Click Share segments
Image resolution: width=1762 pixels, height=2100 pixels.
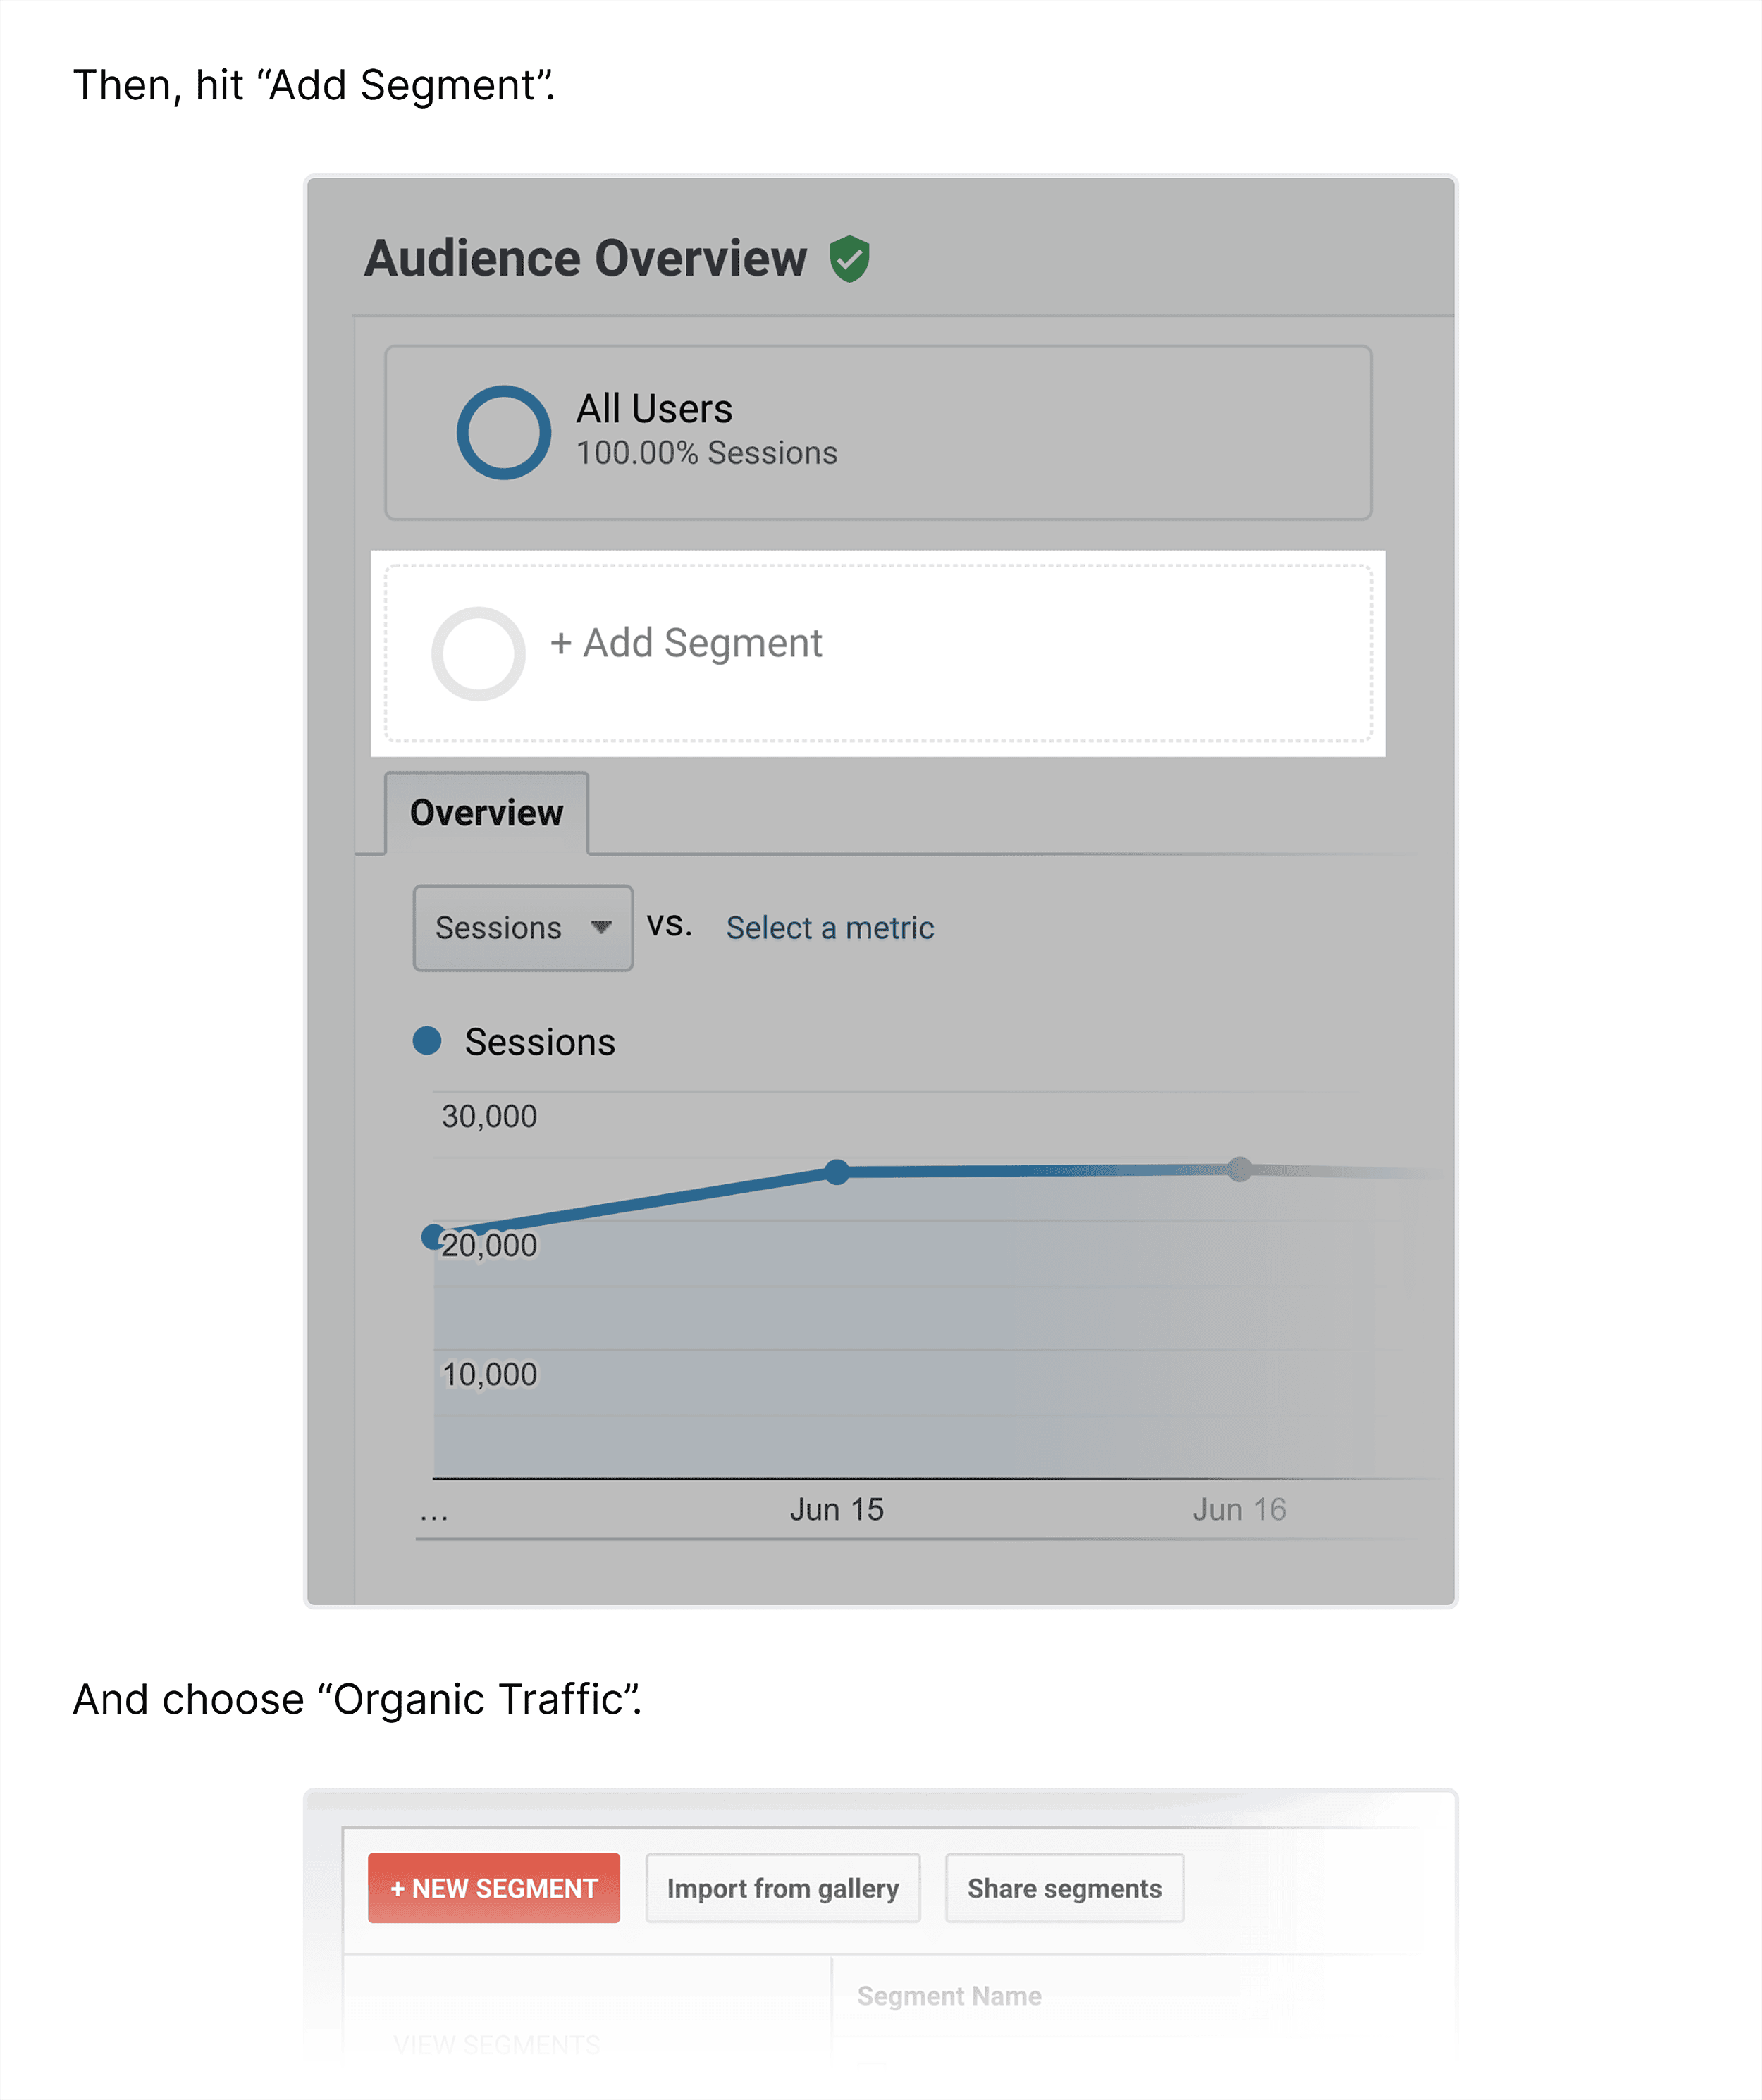[1064, 1888]
